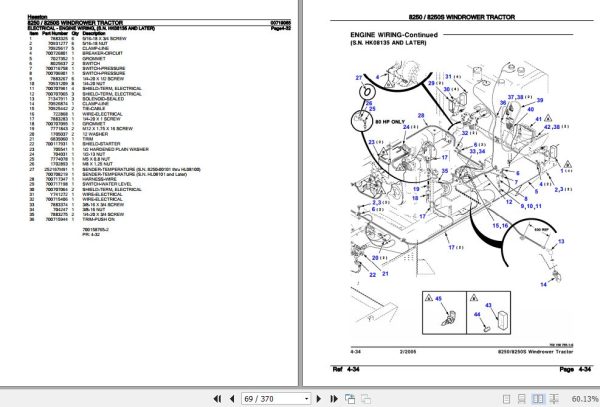Click callout number 45 in the inset box
Screen dimensions: 600x407
(x=439, y=299)
